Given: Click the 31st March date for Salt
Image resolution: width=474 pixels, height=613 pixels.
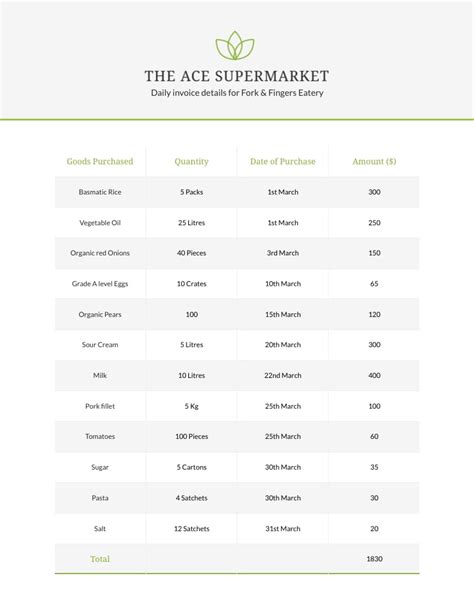Looking at the screenshot, I should tap(283, 529).
